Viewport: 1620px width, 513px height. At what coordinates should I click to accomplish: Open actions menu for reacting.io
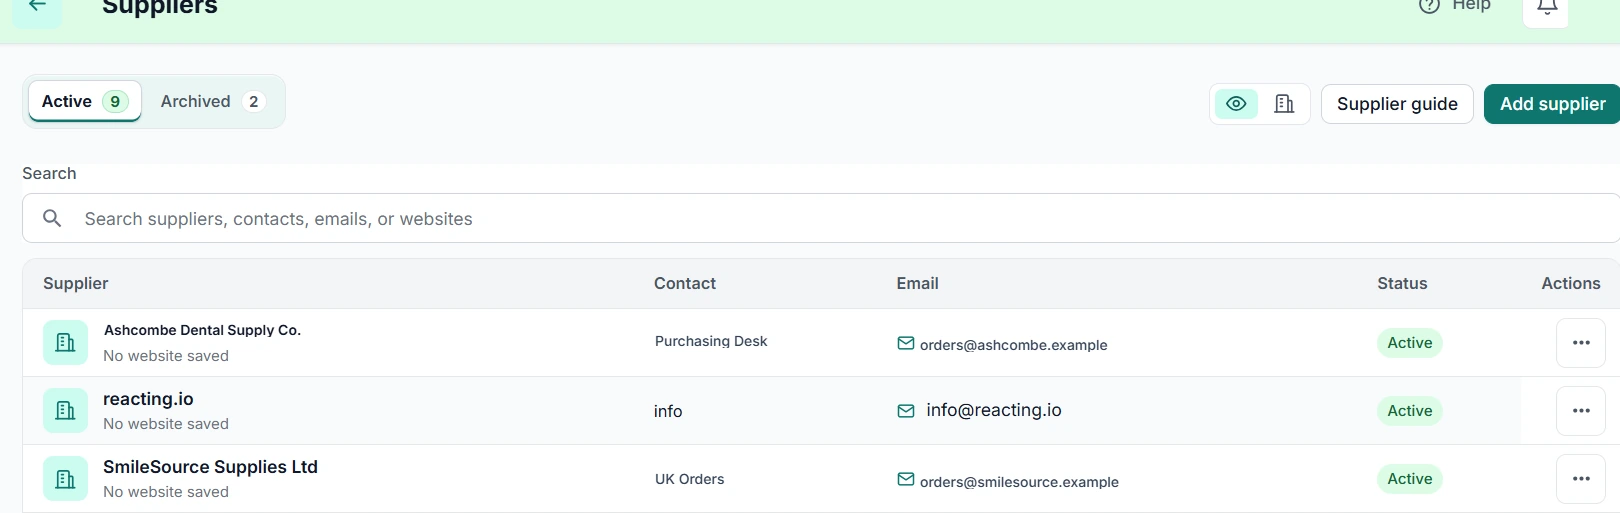click(x=1580, y=411)
